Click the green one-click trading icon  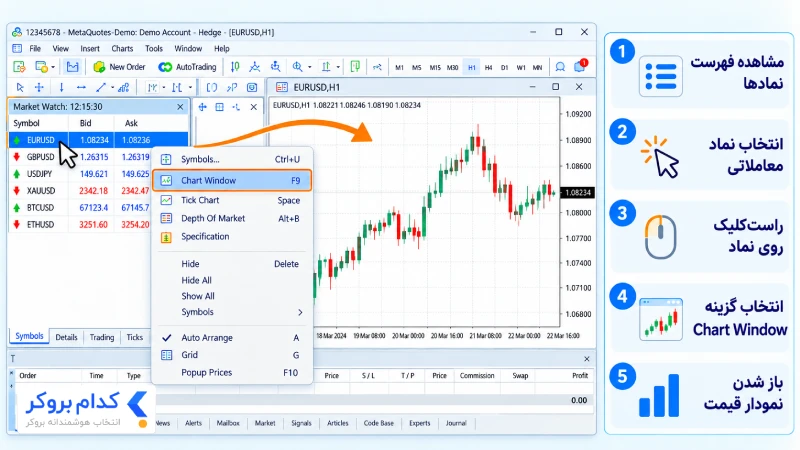coord(355,67)
